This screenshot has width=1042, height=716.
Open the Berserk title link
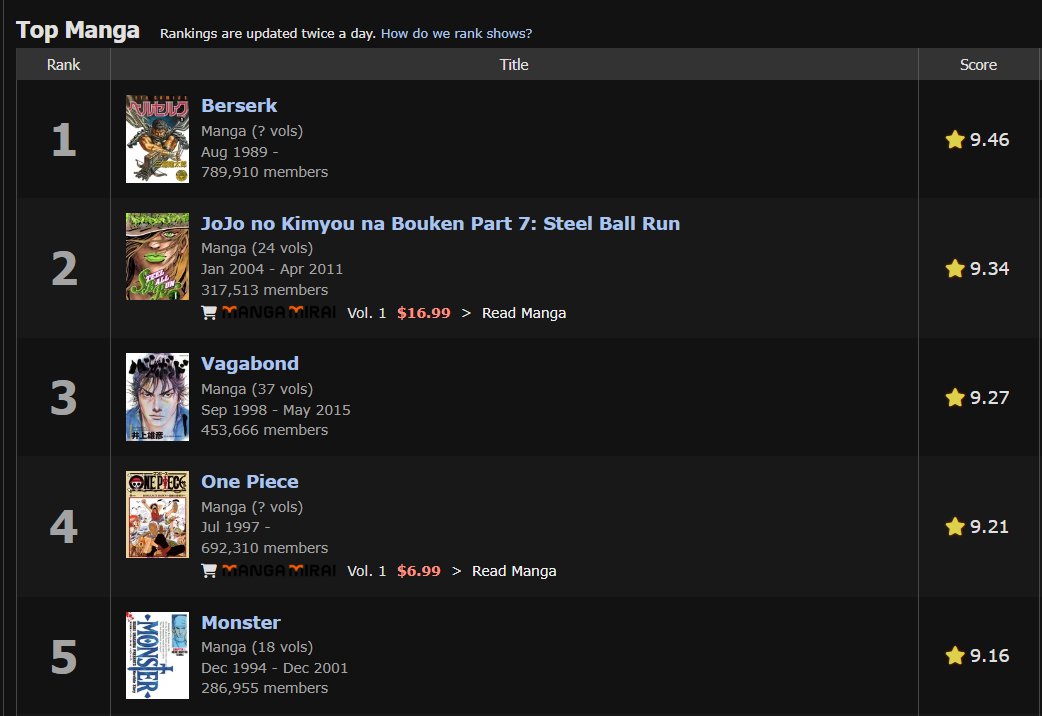pos(239,106)
